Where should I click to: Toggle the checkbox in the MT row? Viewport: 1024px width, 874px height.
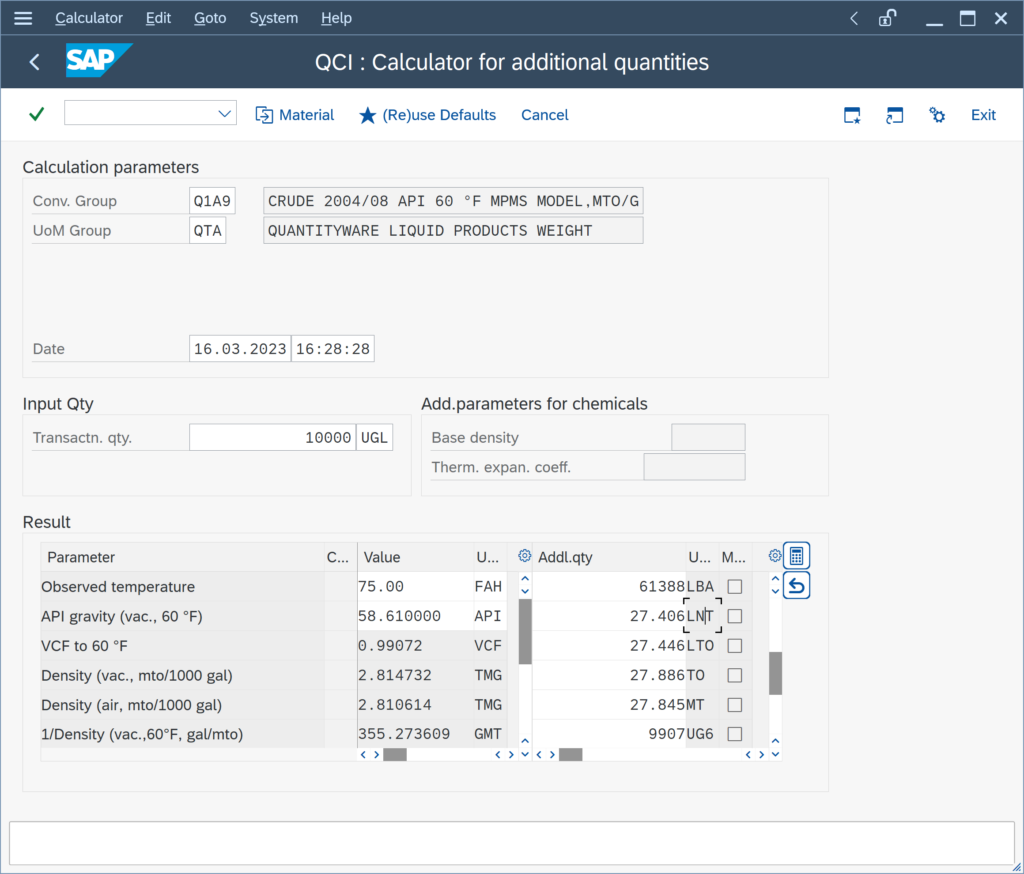(735, 705)
